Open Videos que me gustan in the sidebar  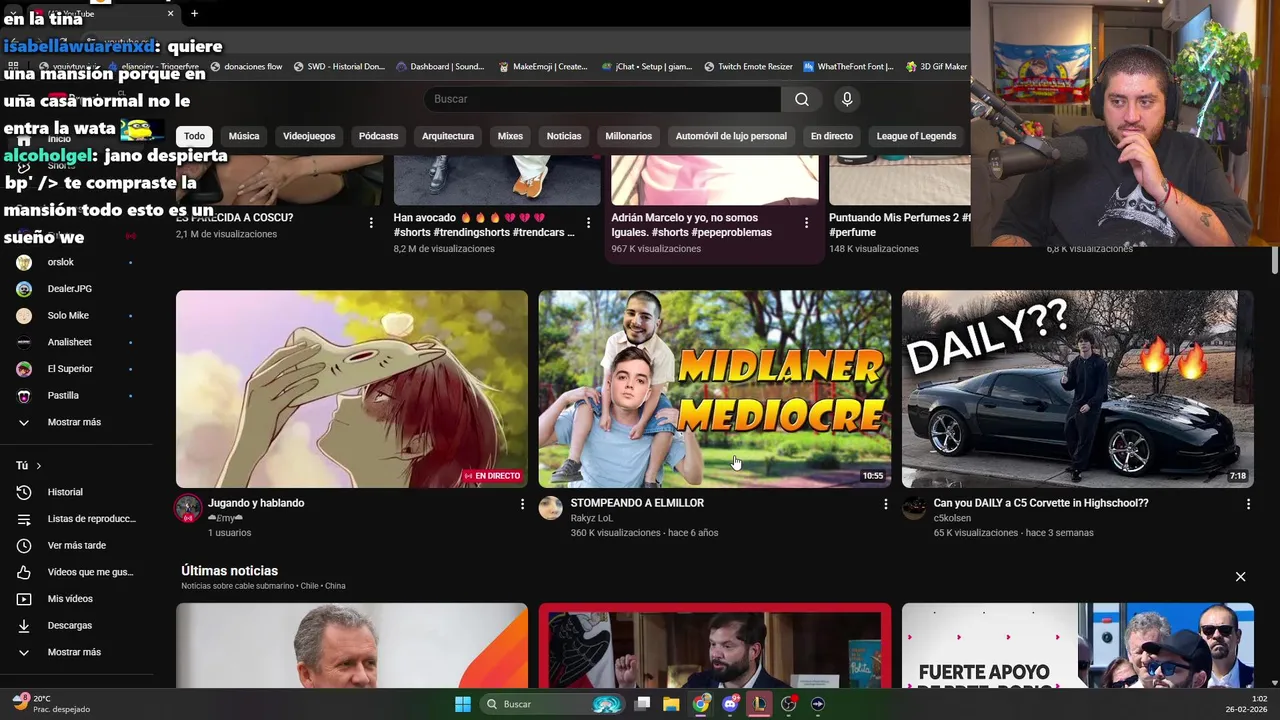tap(90, 572)
